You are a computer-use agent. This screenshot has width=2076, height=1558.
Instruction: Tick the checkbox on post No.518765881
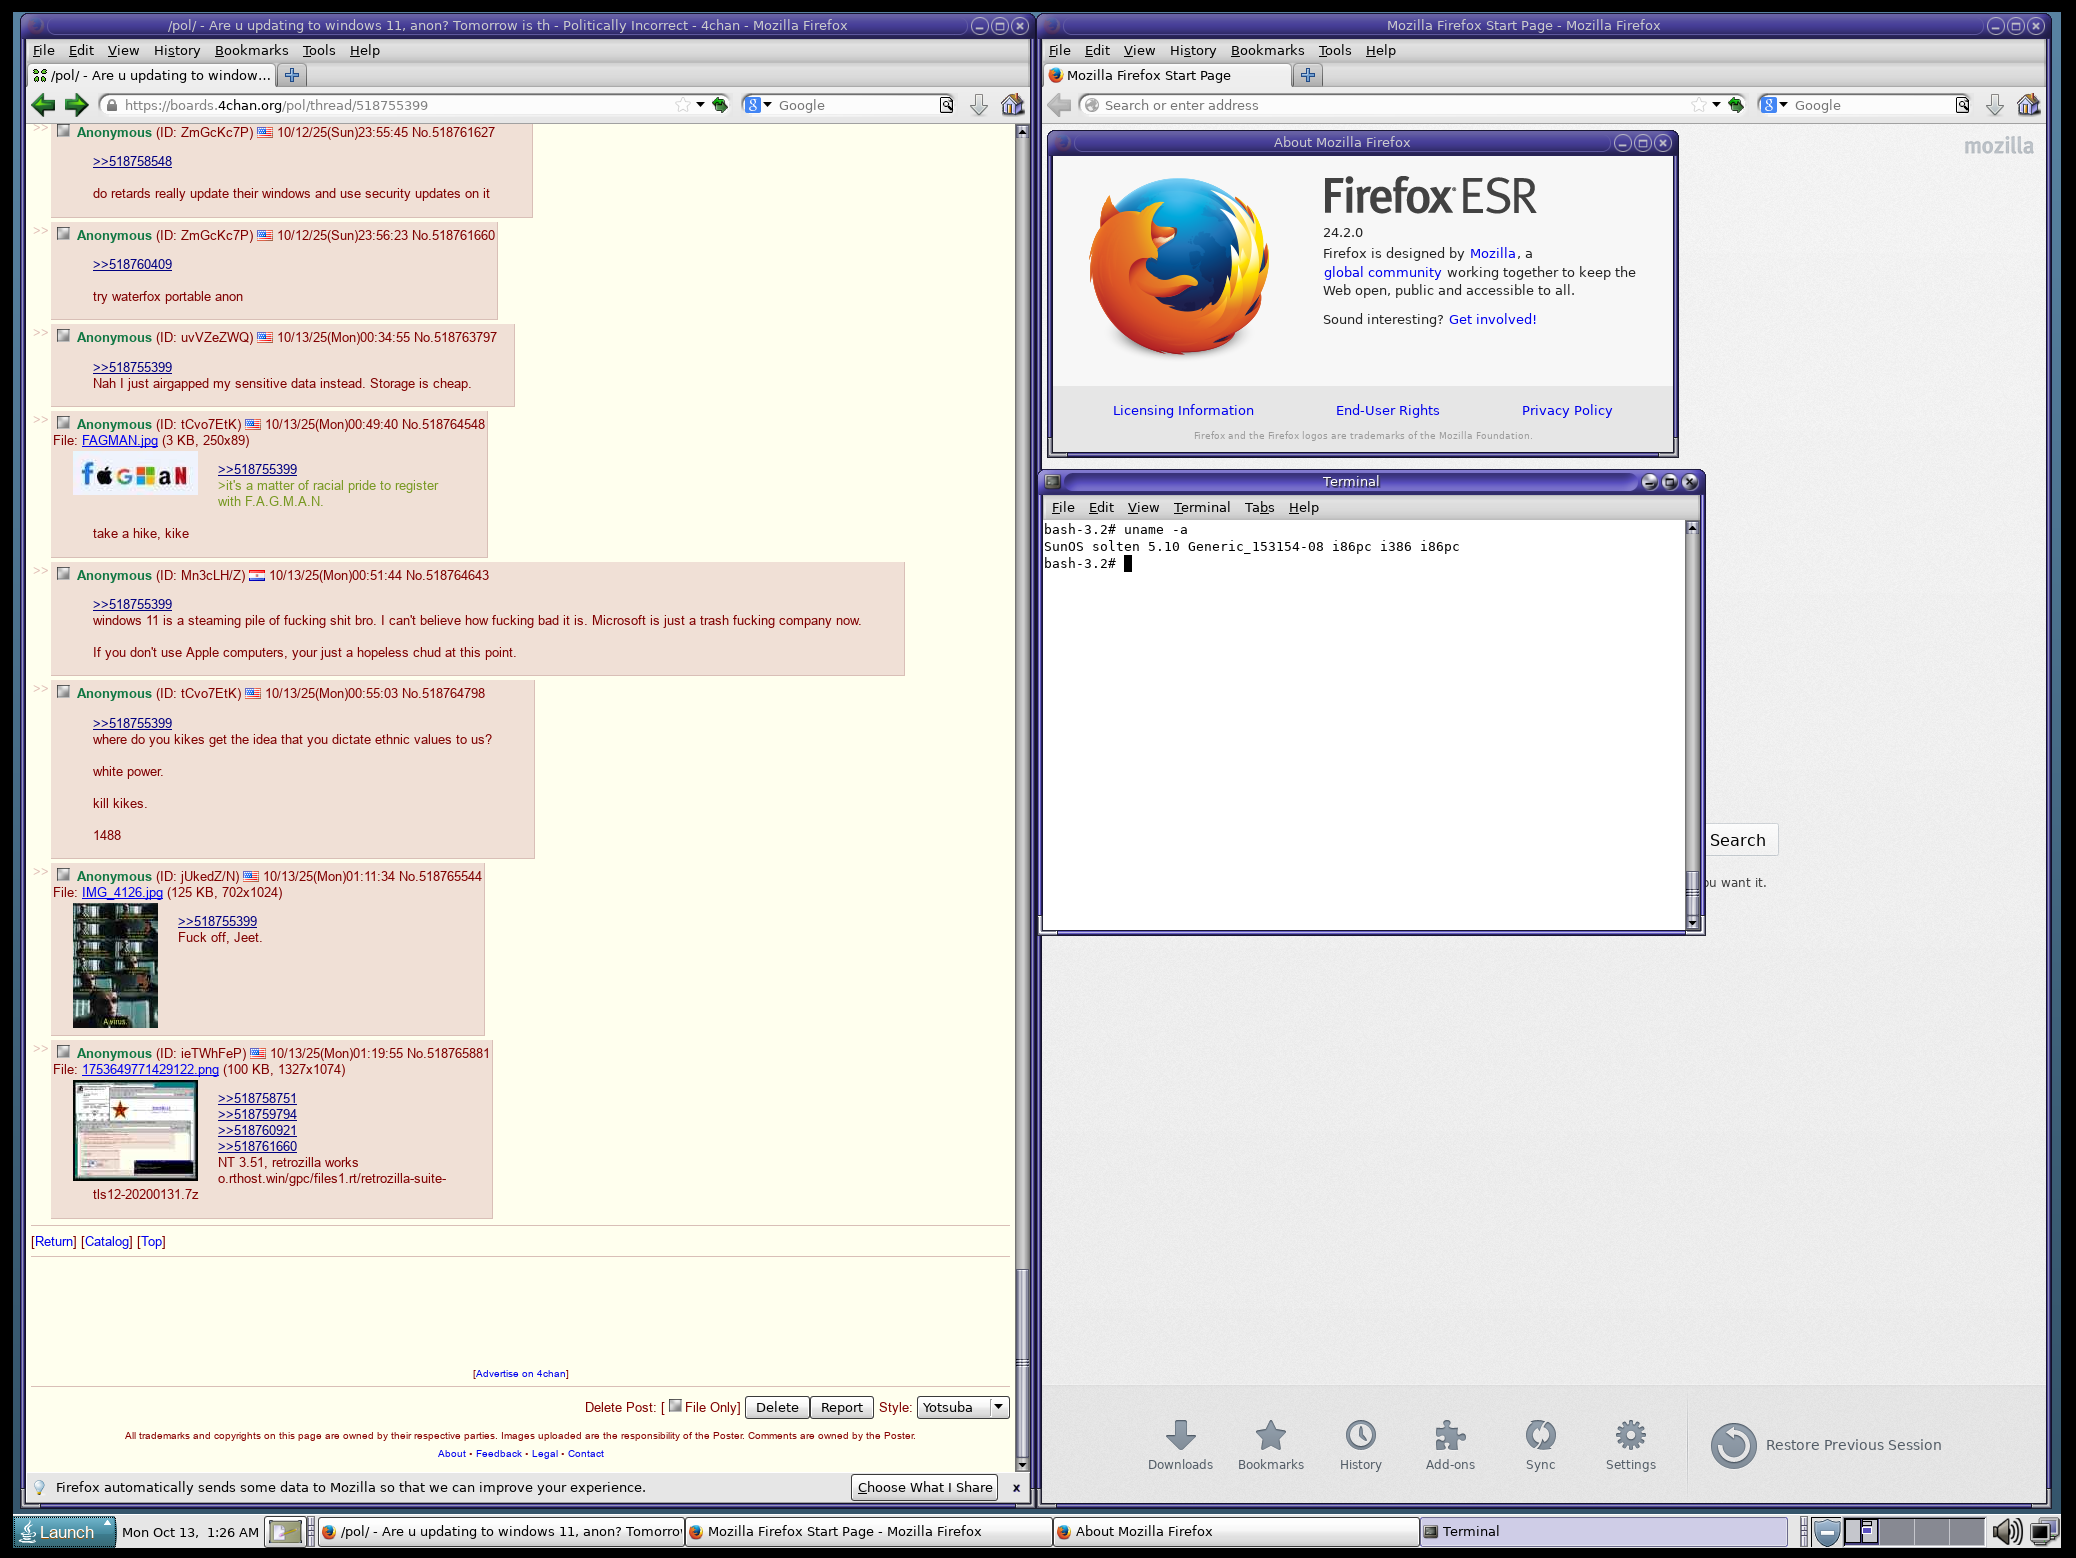pyautogui.click(x=63, y=1052)
